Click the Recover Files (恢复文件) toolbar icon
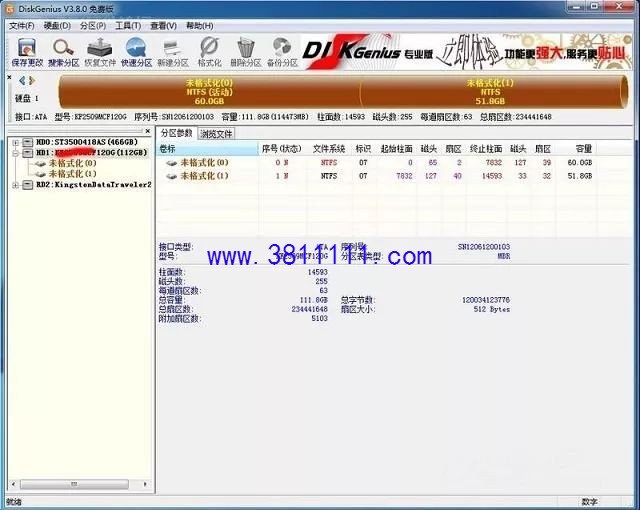Viewport: 640px width, 510px height. [100, 48]
